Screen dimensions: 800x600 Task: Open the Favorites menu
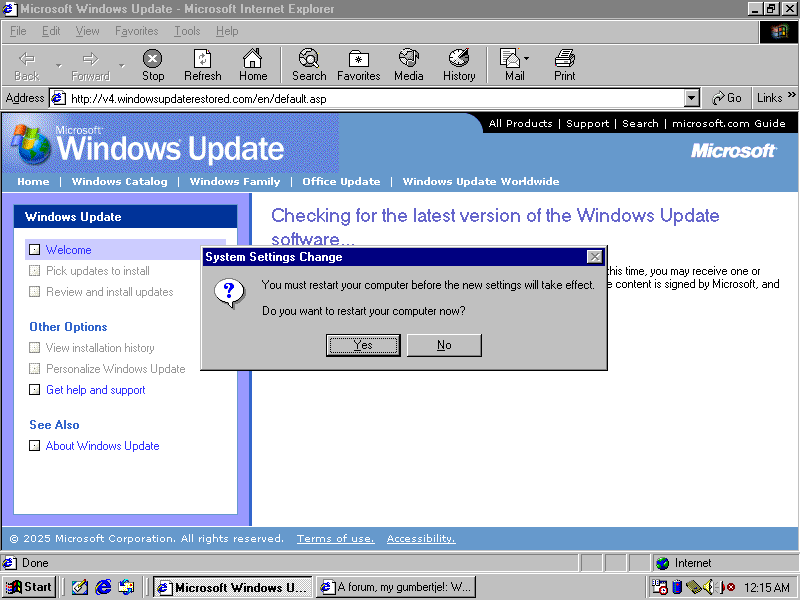coord(136,31)
